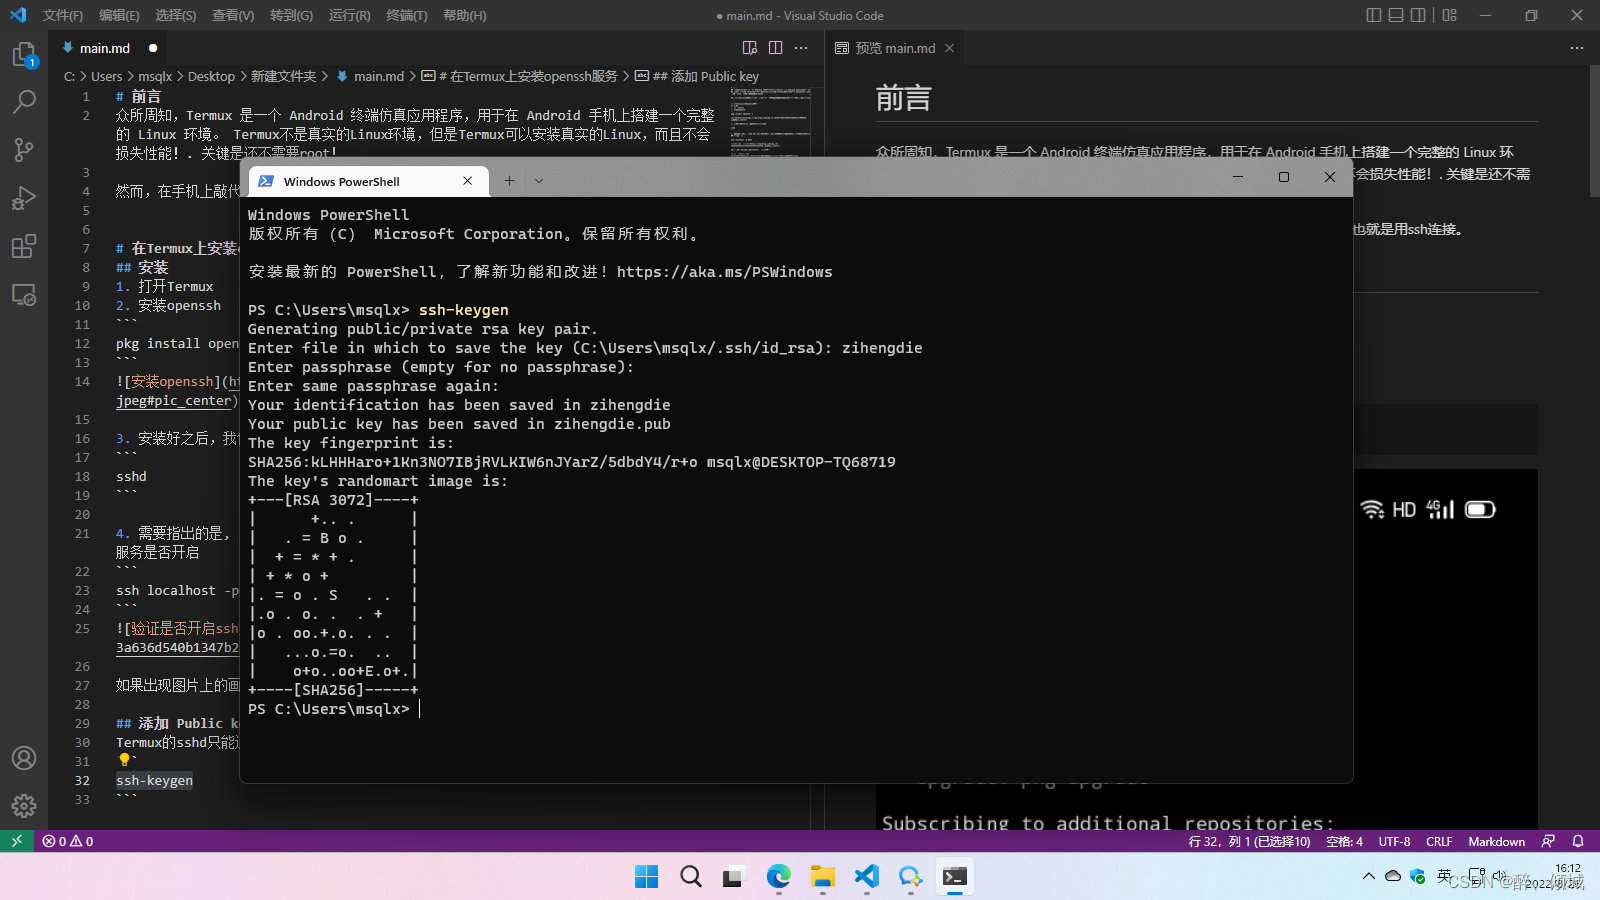The height and width of the screenshot is (900, 1600).
Task: Open the 帮助(H) menu
Action: click(x=464, y=15)
